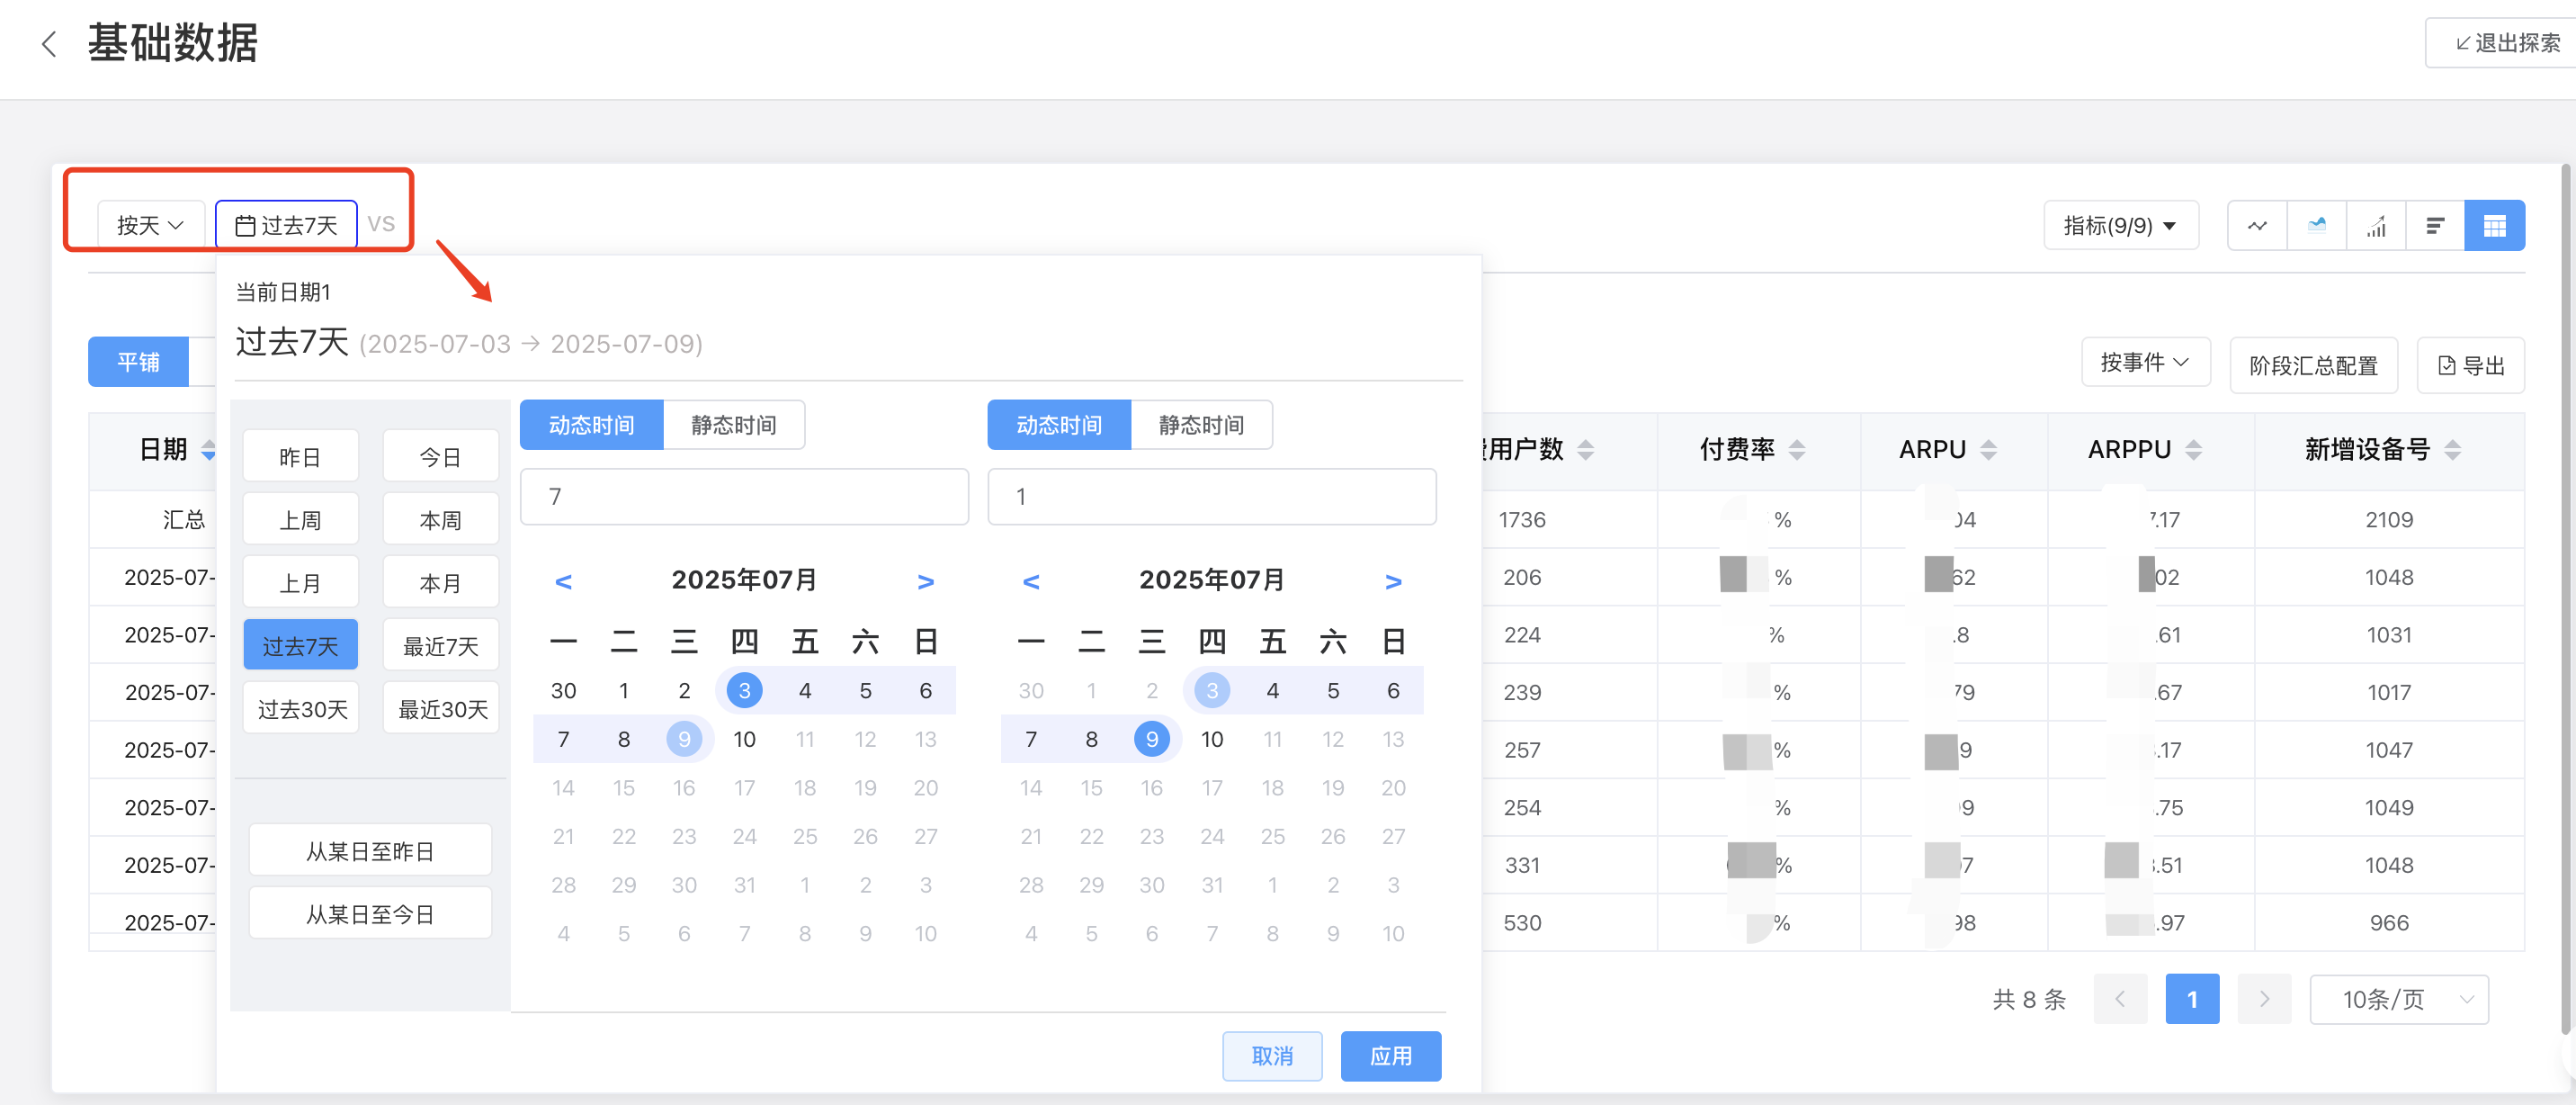Sort by ARPPU column arrows
This screenshot has width=2576, height=1105.
[2193, 450]
